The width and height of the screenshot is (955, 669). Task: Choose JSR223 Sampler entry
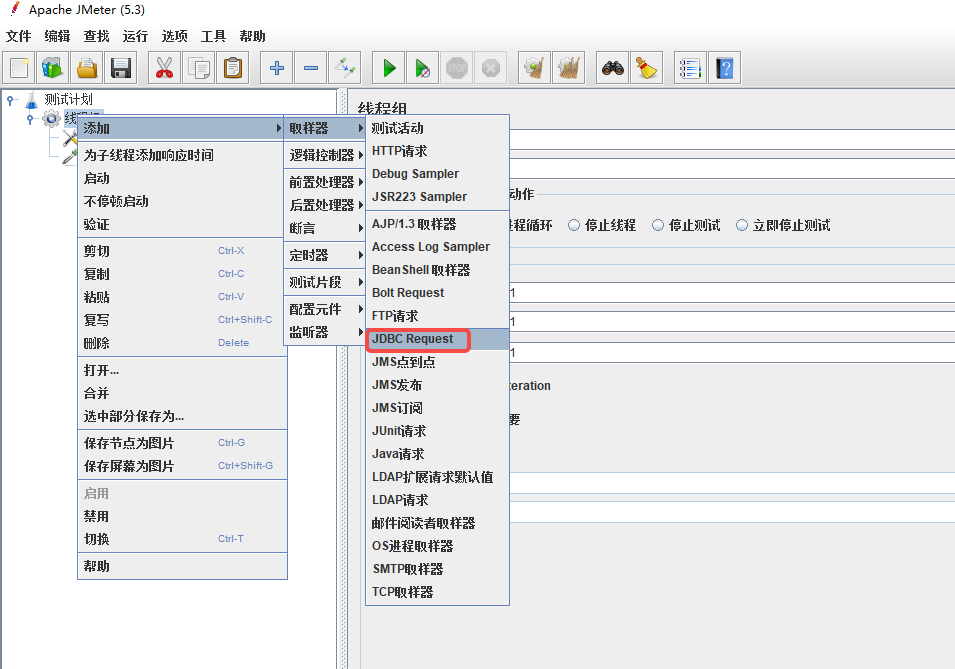point(437,197)
